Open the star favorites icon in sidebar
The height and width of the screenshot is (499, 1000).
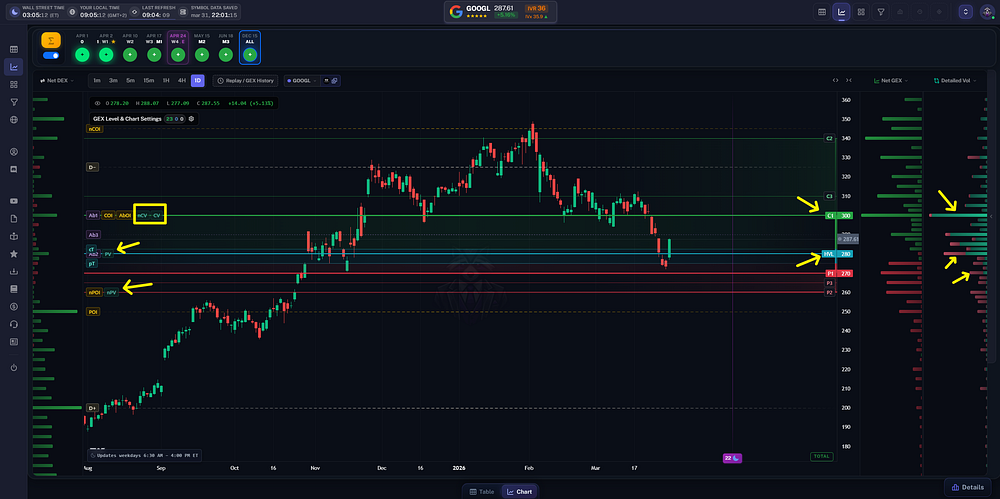(x=14, y=254)
